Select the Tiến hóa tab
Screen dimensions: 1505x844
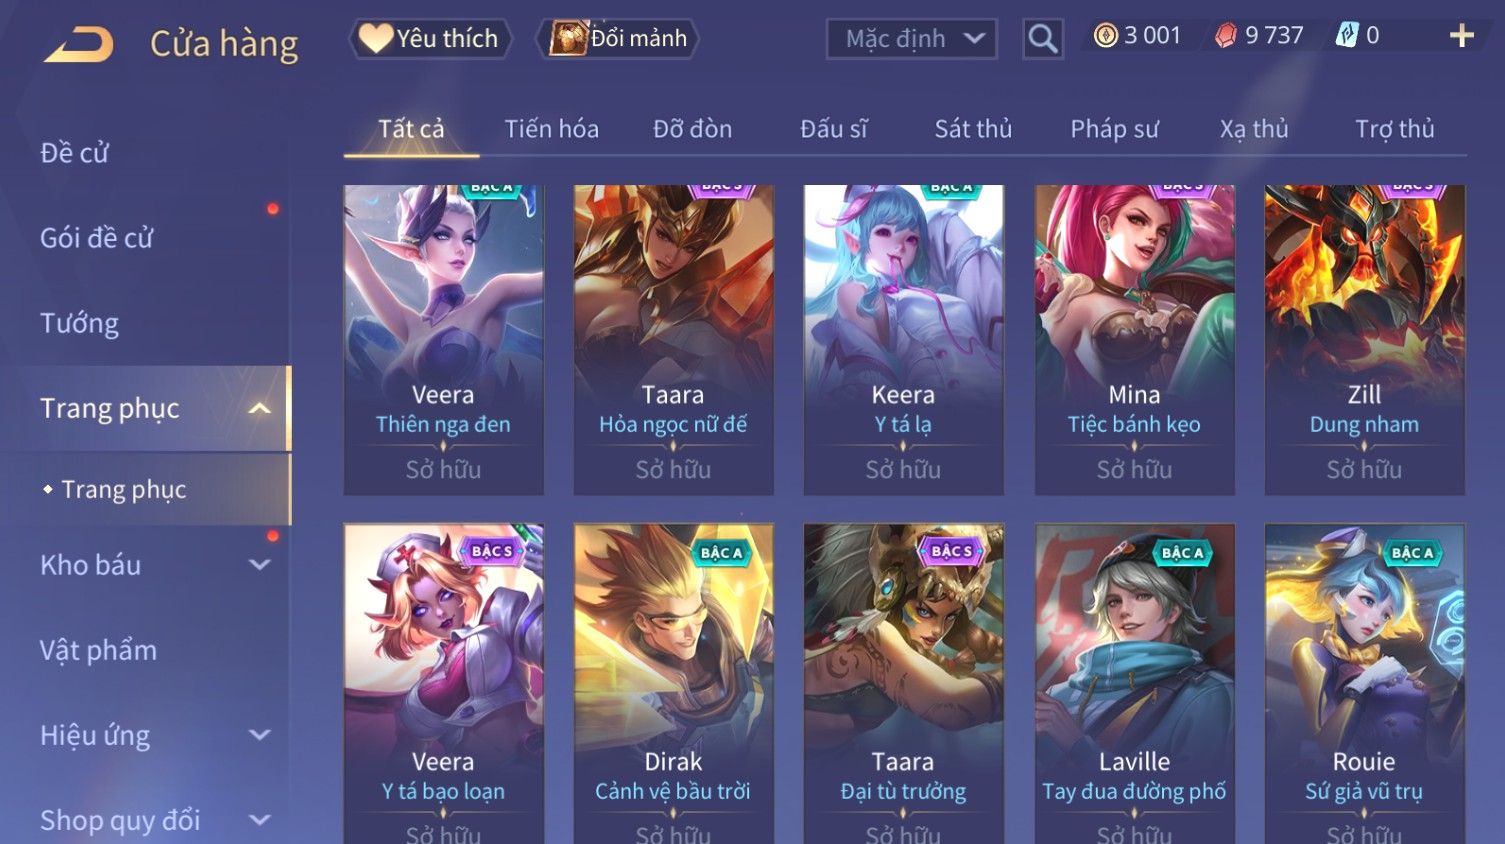[x=551, y=129]
